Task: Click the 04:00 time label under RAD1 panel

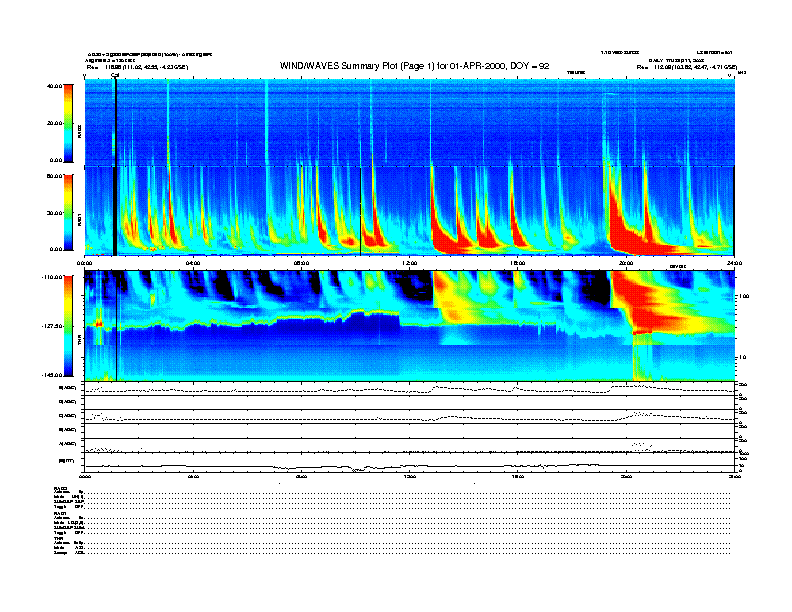Action: [x=193, y=263]
